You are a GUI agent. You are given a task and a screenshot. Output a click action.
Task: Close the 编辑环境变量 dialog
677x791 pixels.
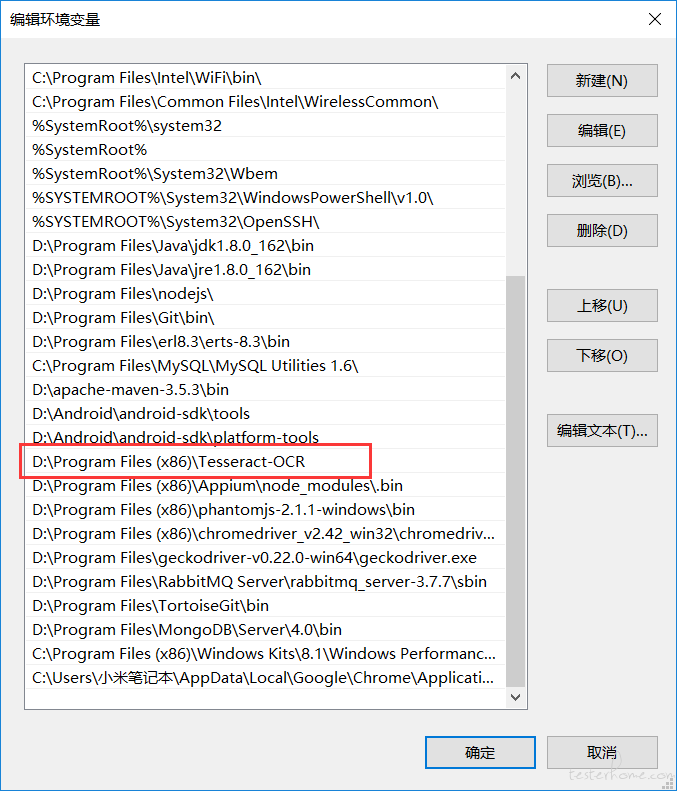655,19
